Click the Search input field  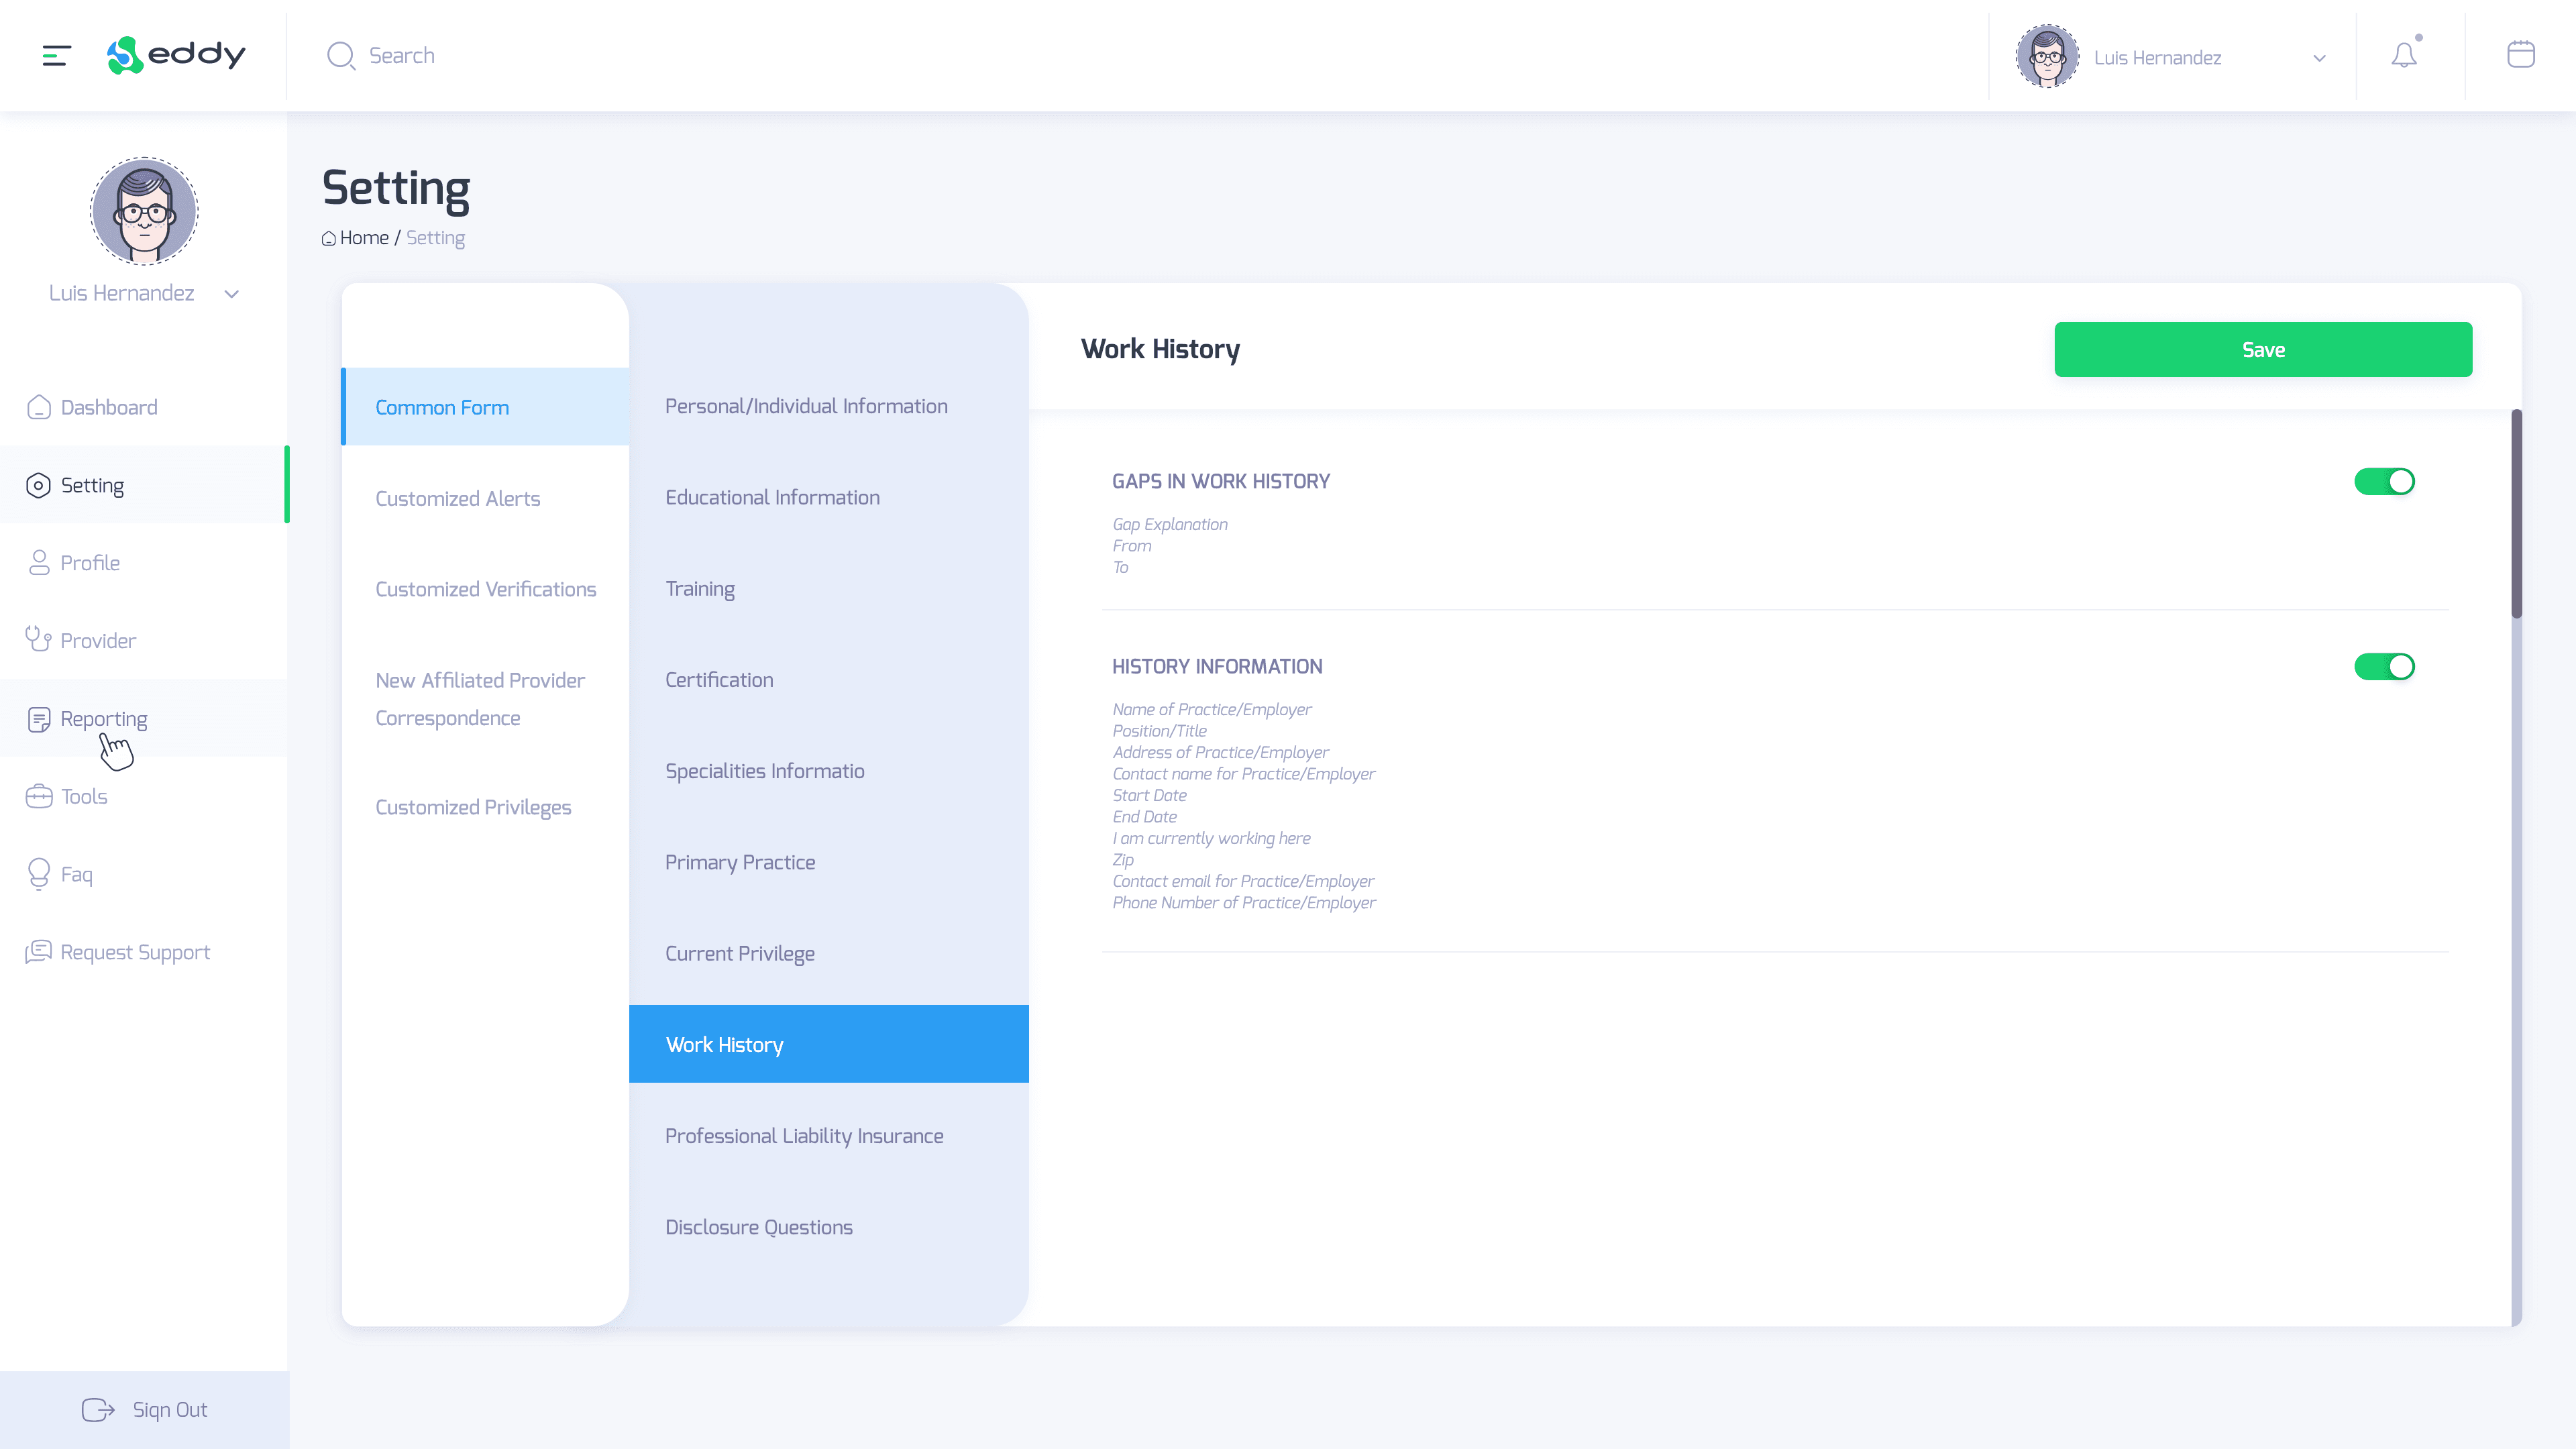tap(402, 55)
